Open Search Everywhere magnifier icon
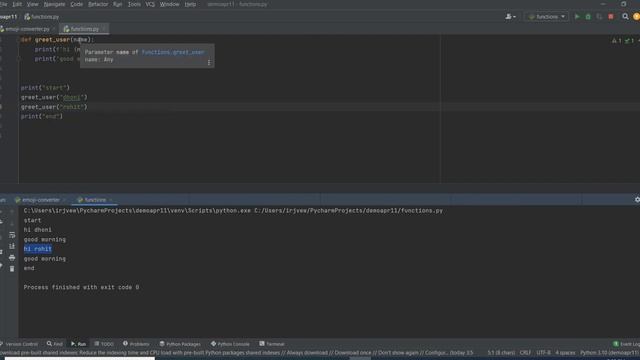Screen dimensions: 640x360 (625, 17)
